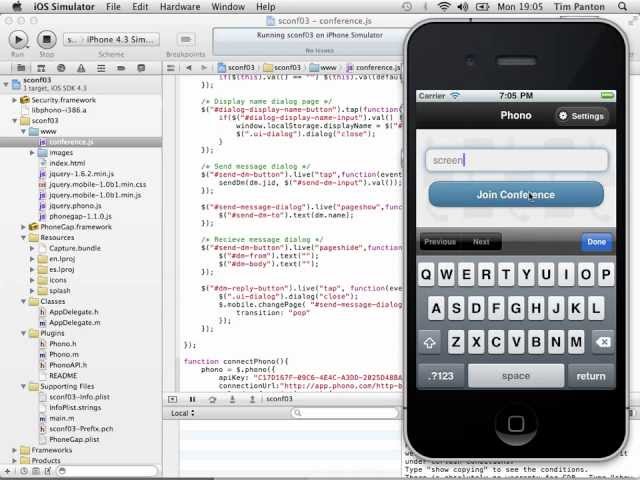Hide the debug area toggle icon

[x=172, y=399]
